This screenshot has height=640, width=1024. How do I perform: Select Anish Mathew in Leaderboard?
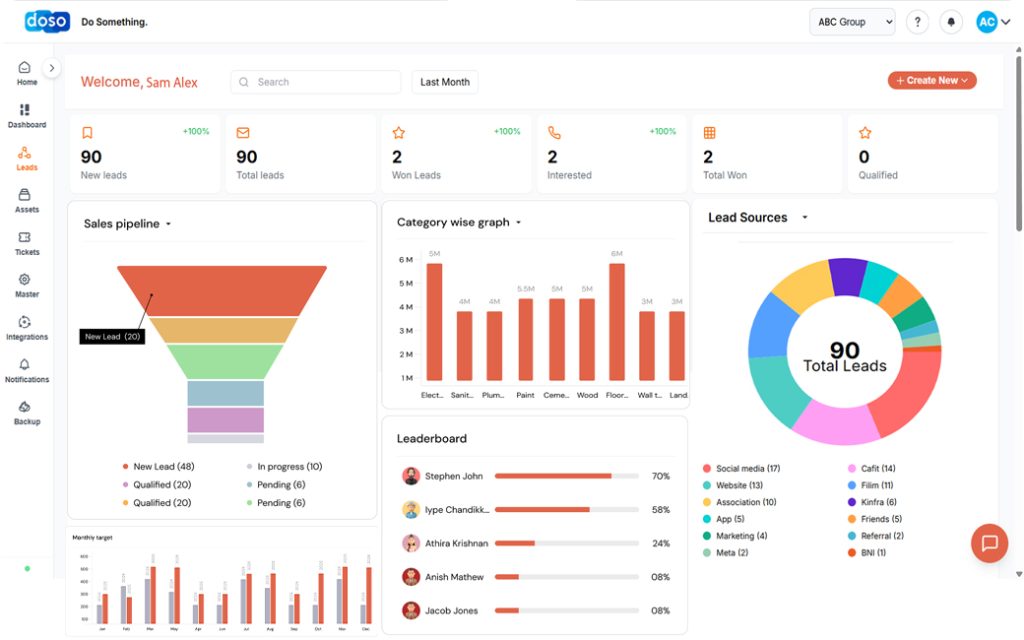click(x=454, y=577)
